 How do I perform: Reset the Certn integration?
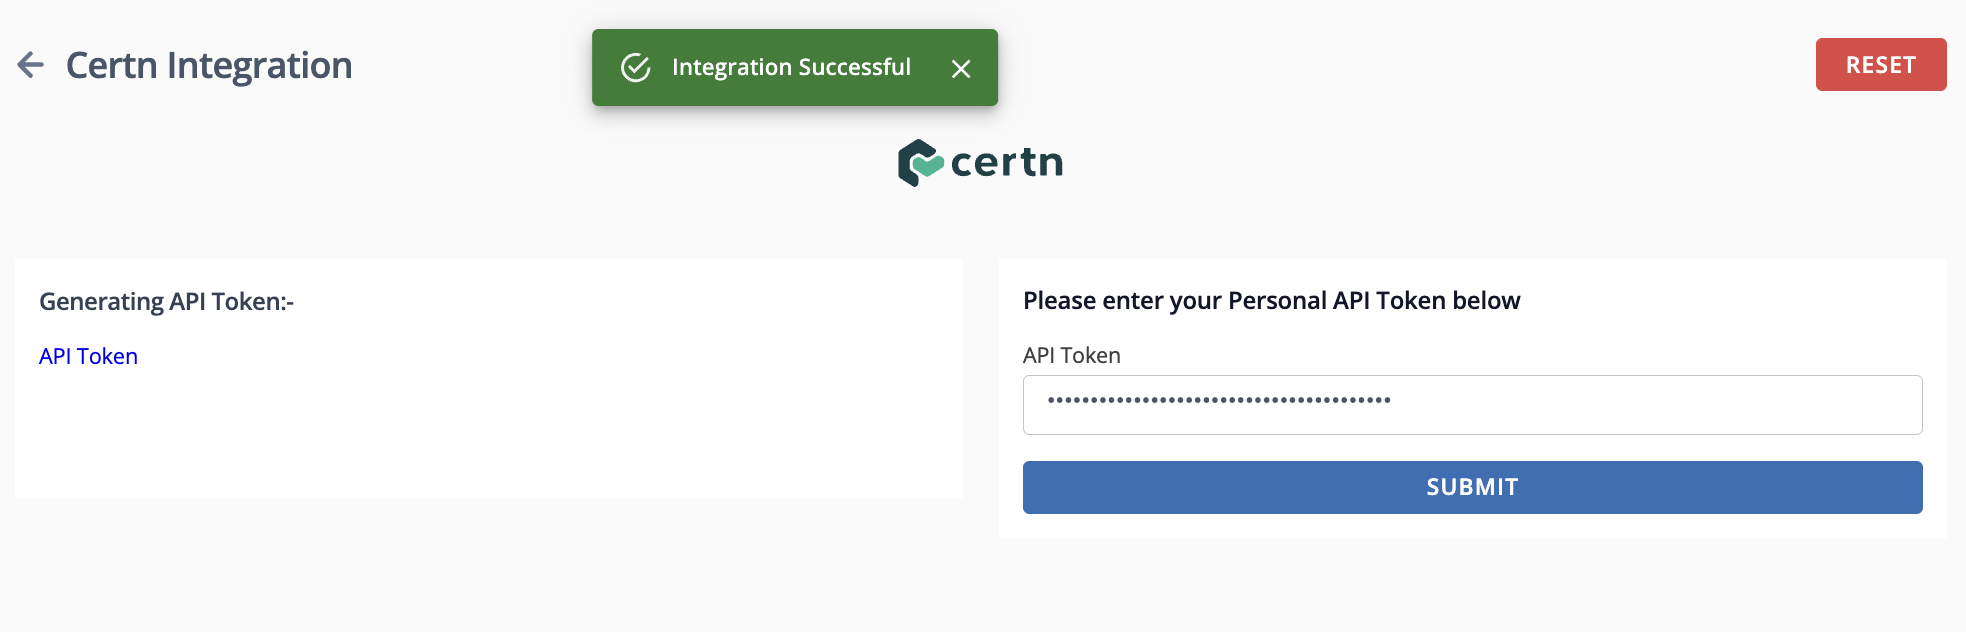[x=1881, y=65]
